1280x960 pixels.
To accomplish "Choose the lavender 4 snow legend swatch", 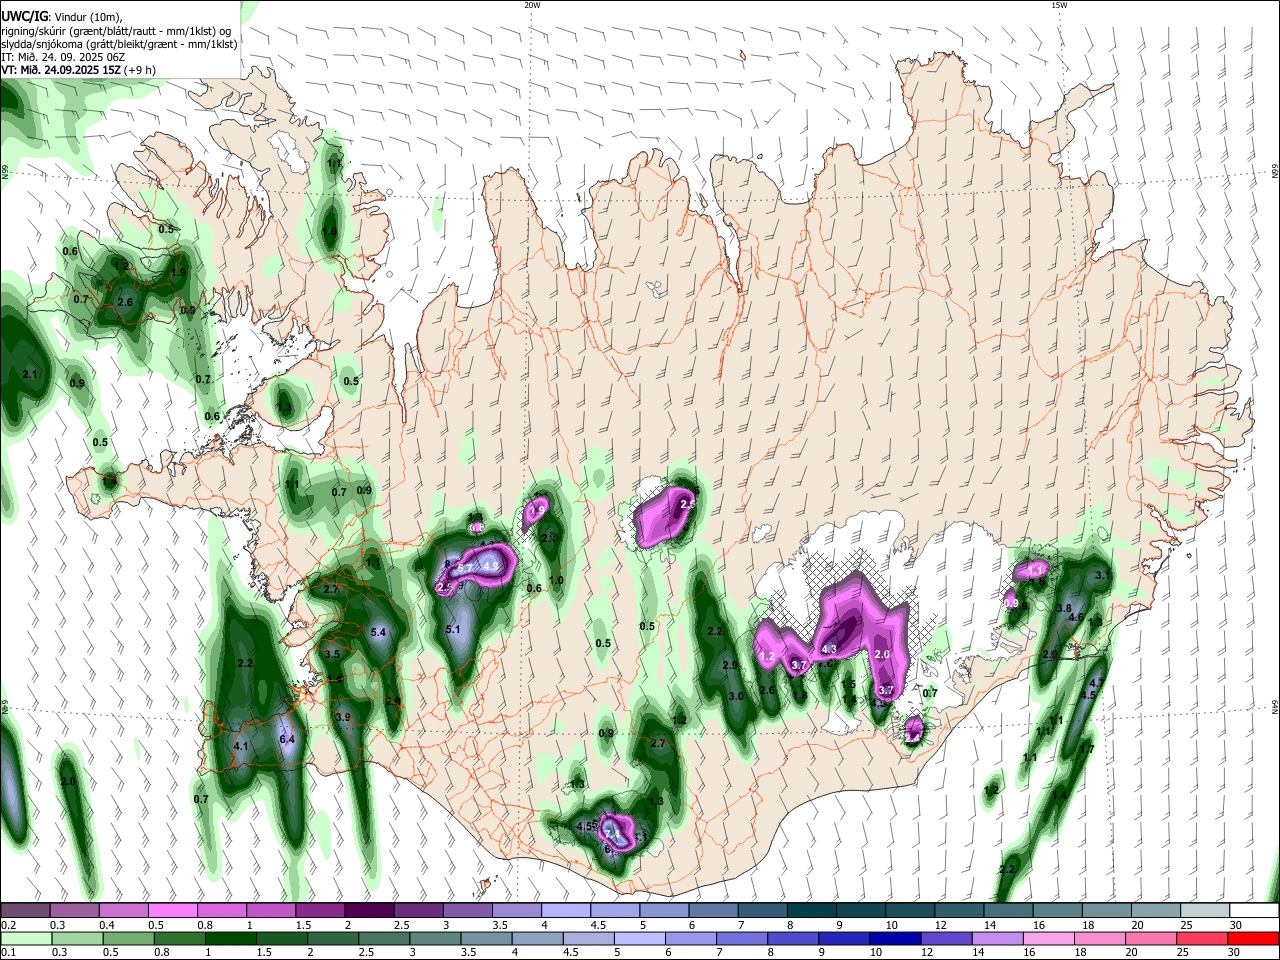I will (564, 910).
